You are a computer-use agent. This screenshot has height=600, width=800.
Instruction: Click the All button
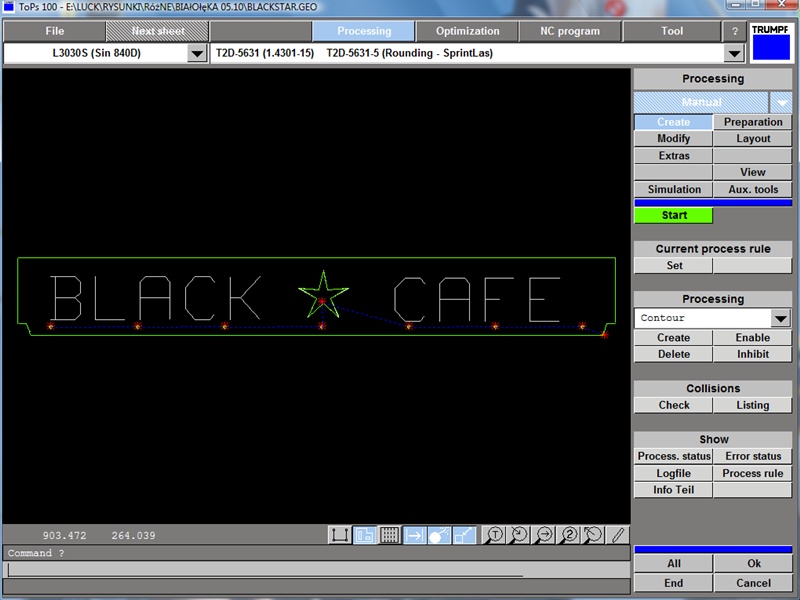click(x=673, y=564)
